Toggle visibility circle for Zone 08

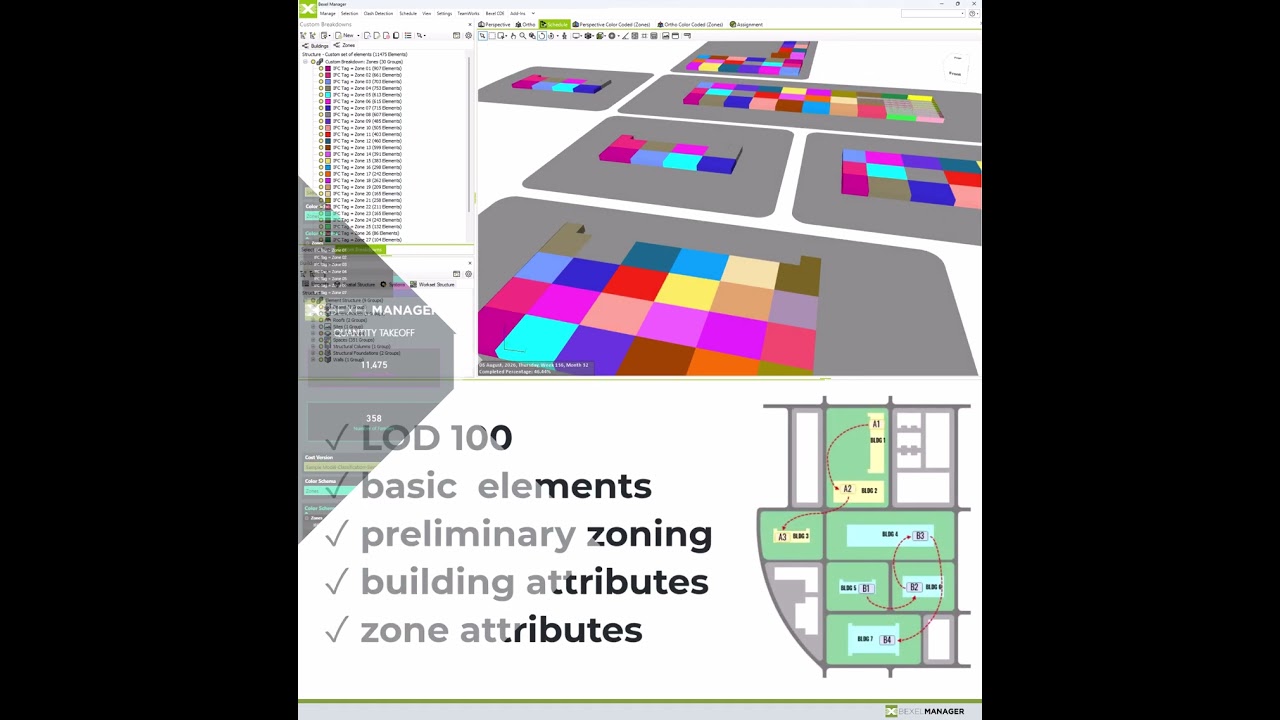321,114
